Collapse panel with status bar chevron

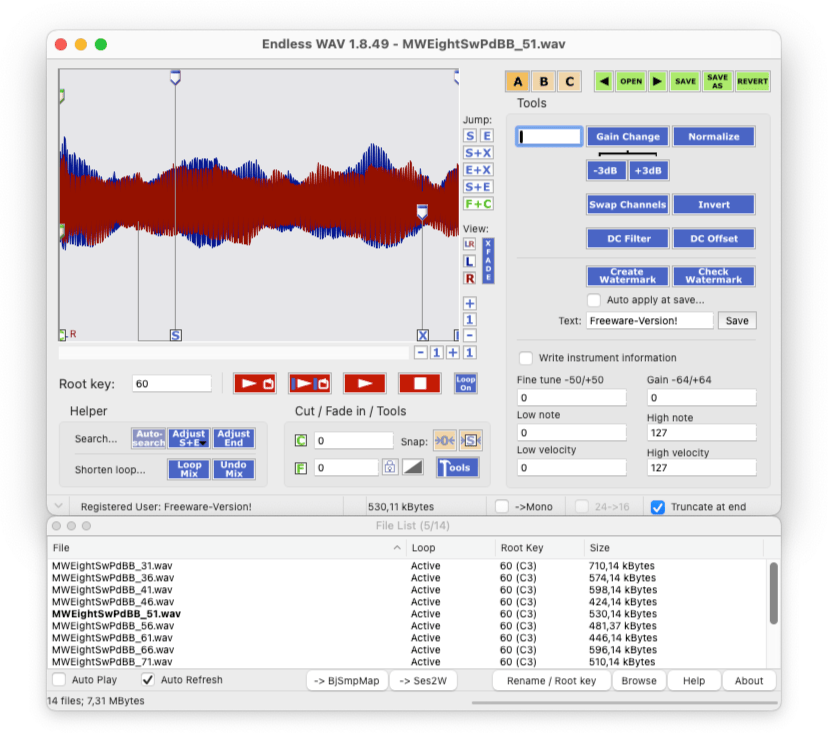(x=59, y=506)
